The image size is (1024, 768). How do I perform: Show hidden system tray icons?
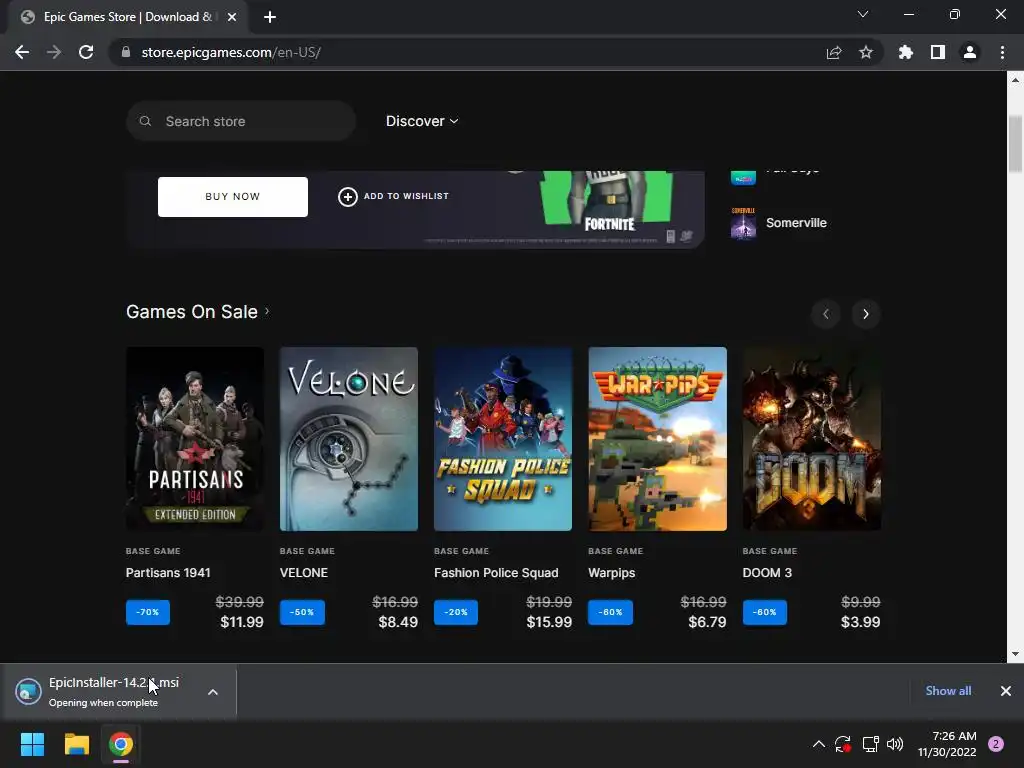pos(818,744)
